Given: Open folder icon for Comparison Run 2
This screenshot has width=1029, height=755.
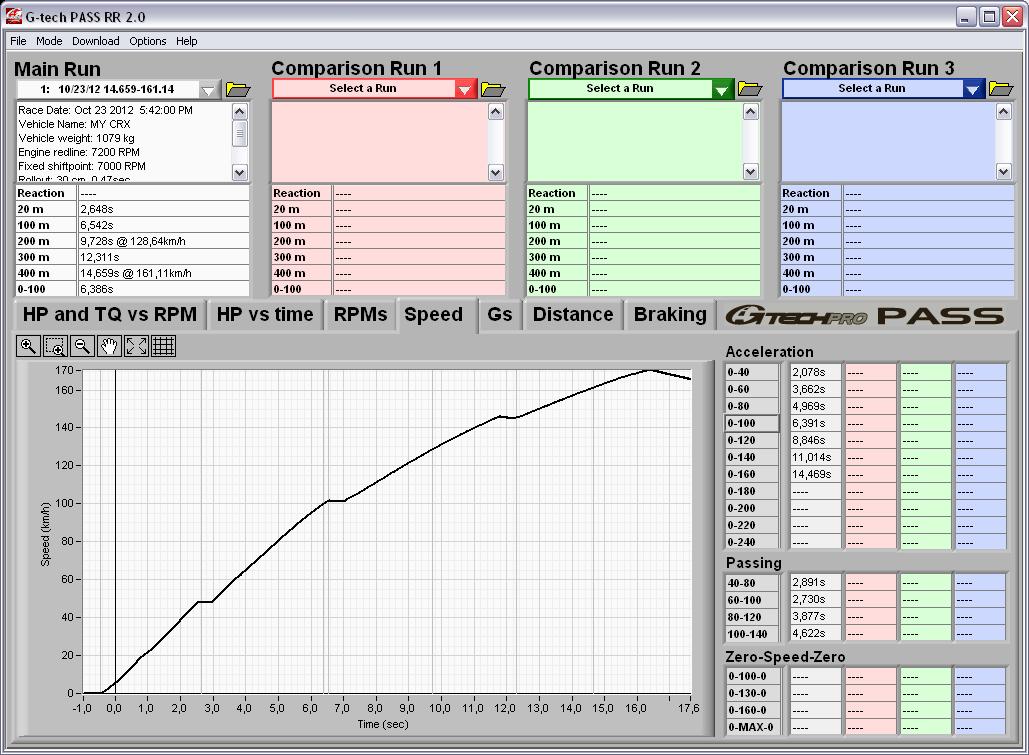Looking at the screenshot, I should [x=749, y=89].
